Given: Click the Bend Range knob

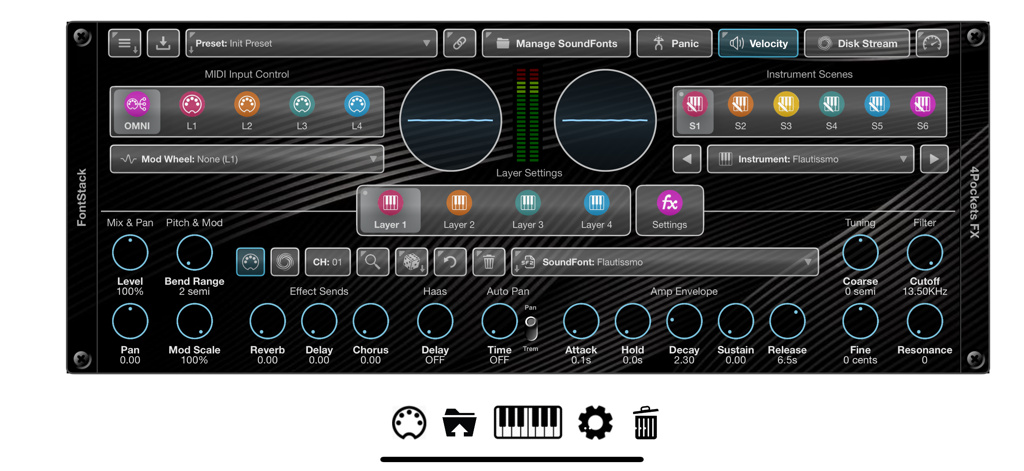Looking at the screenshot, I should (x=195, y=253).
